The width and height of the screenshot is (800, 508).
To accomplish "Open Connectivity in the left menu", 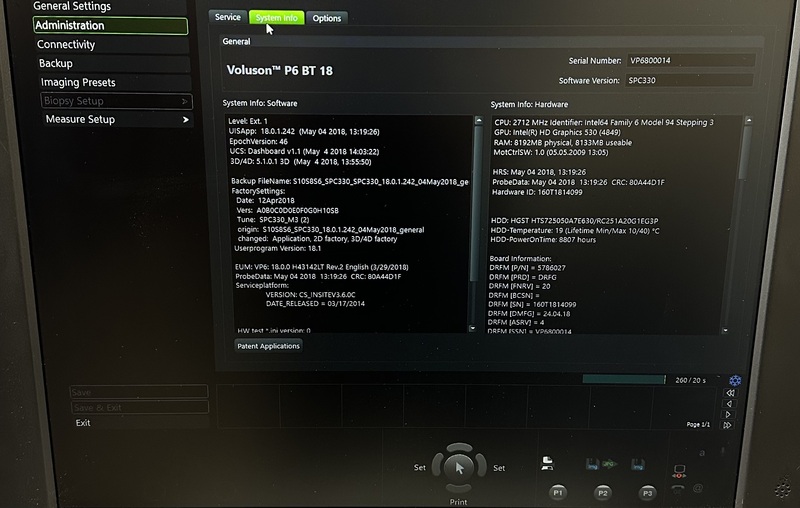I will point(66,45).
